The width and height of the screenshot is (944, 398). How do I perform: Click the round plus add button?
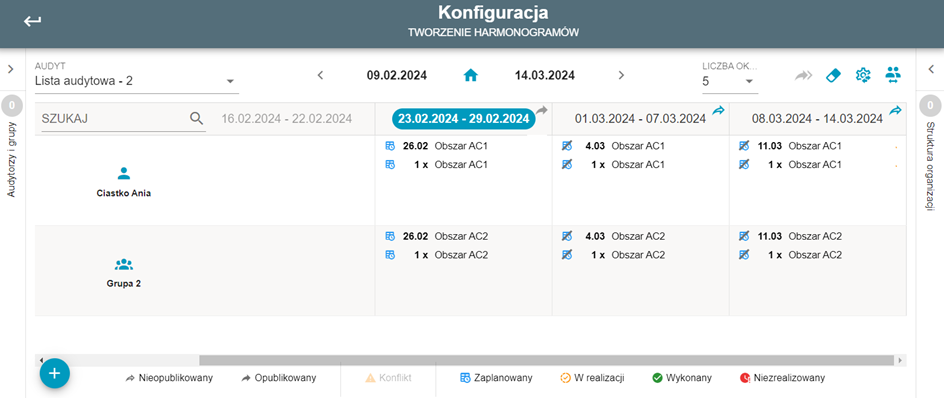click(x=55, y=373)
